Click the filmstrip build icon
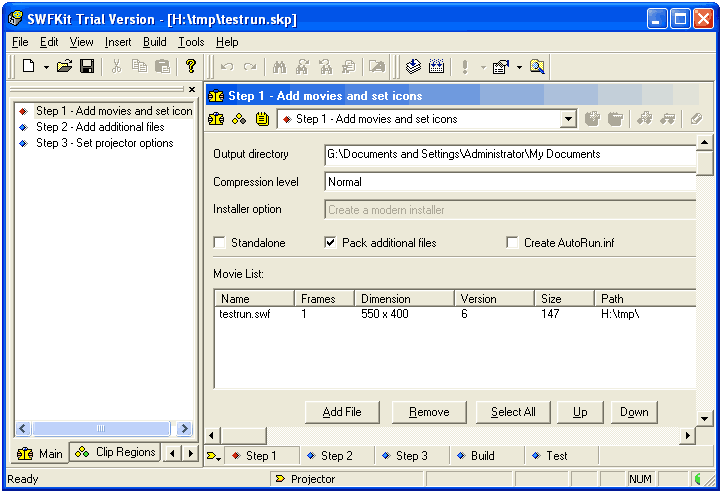This screenshot has height=494, width=724. point(436,66)
